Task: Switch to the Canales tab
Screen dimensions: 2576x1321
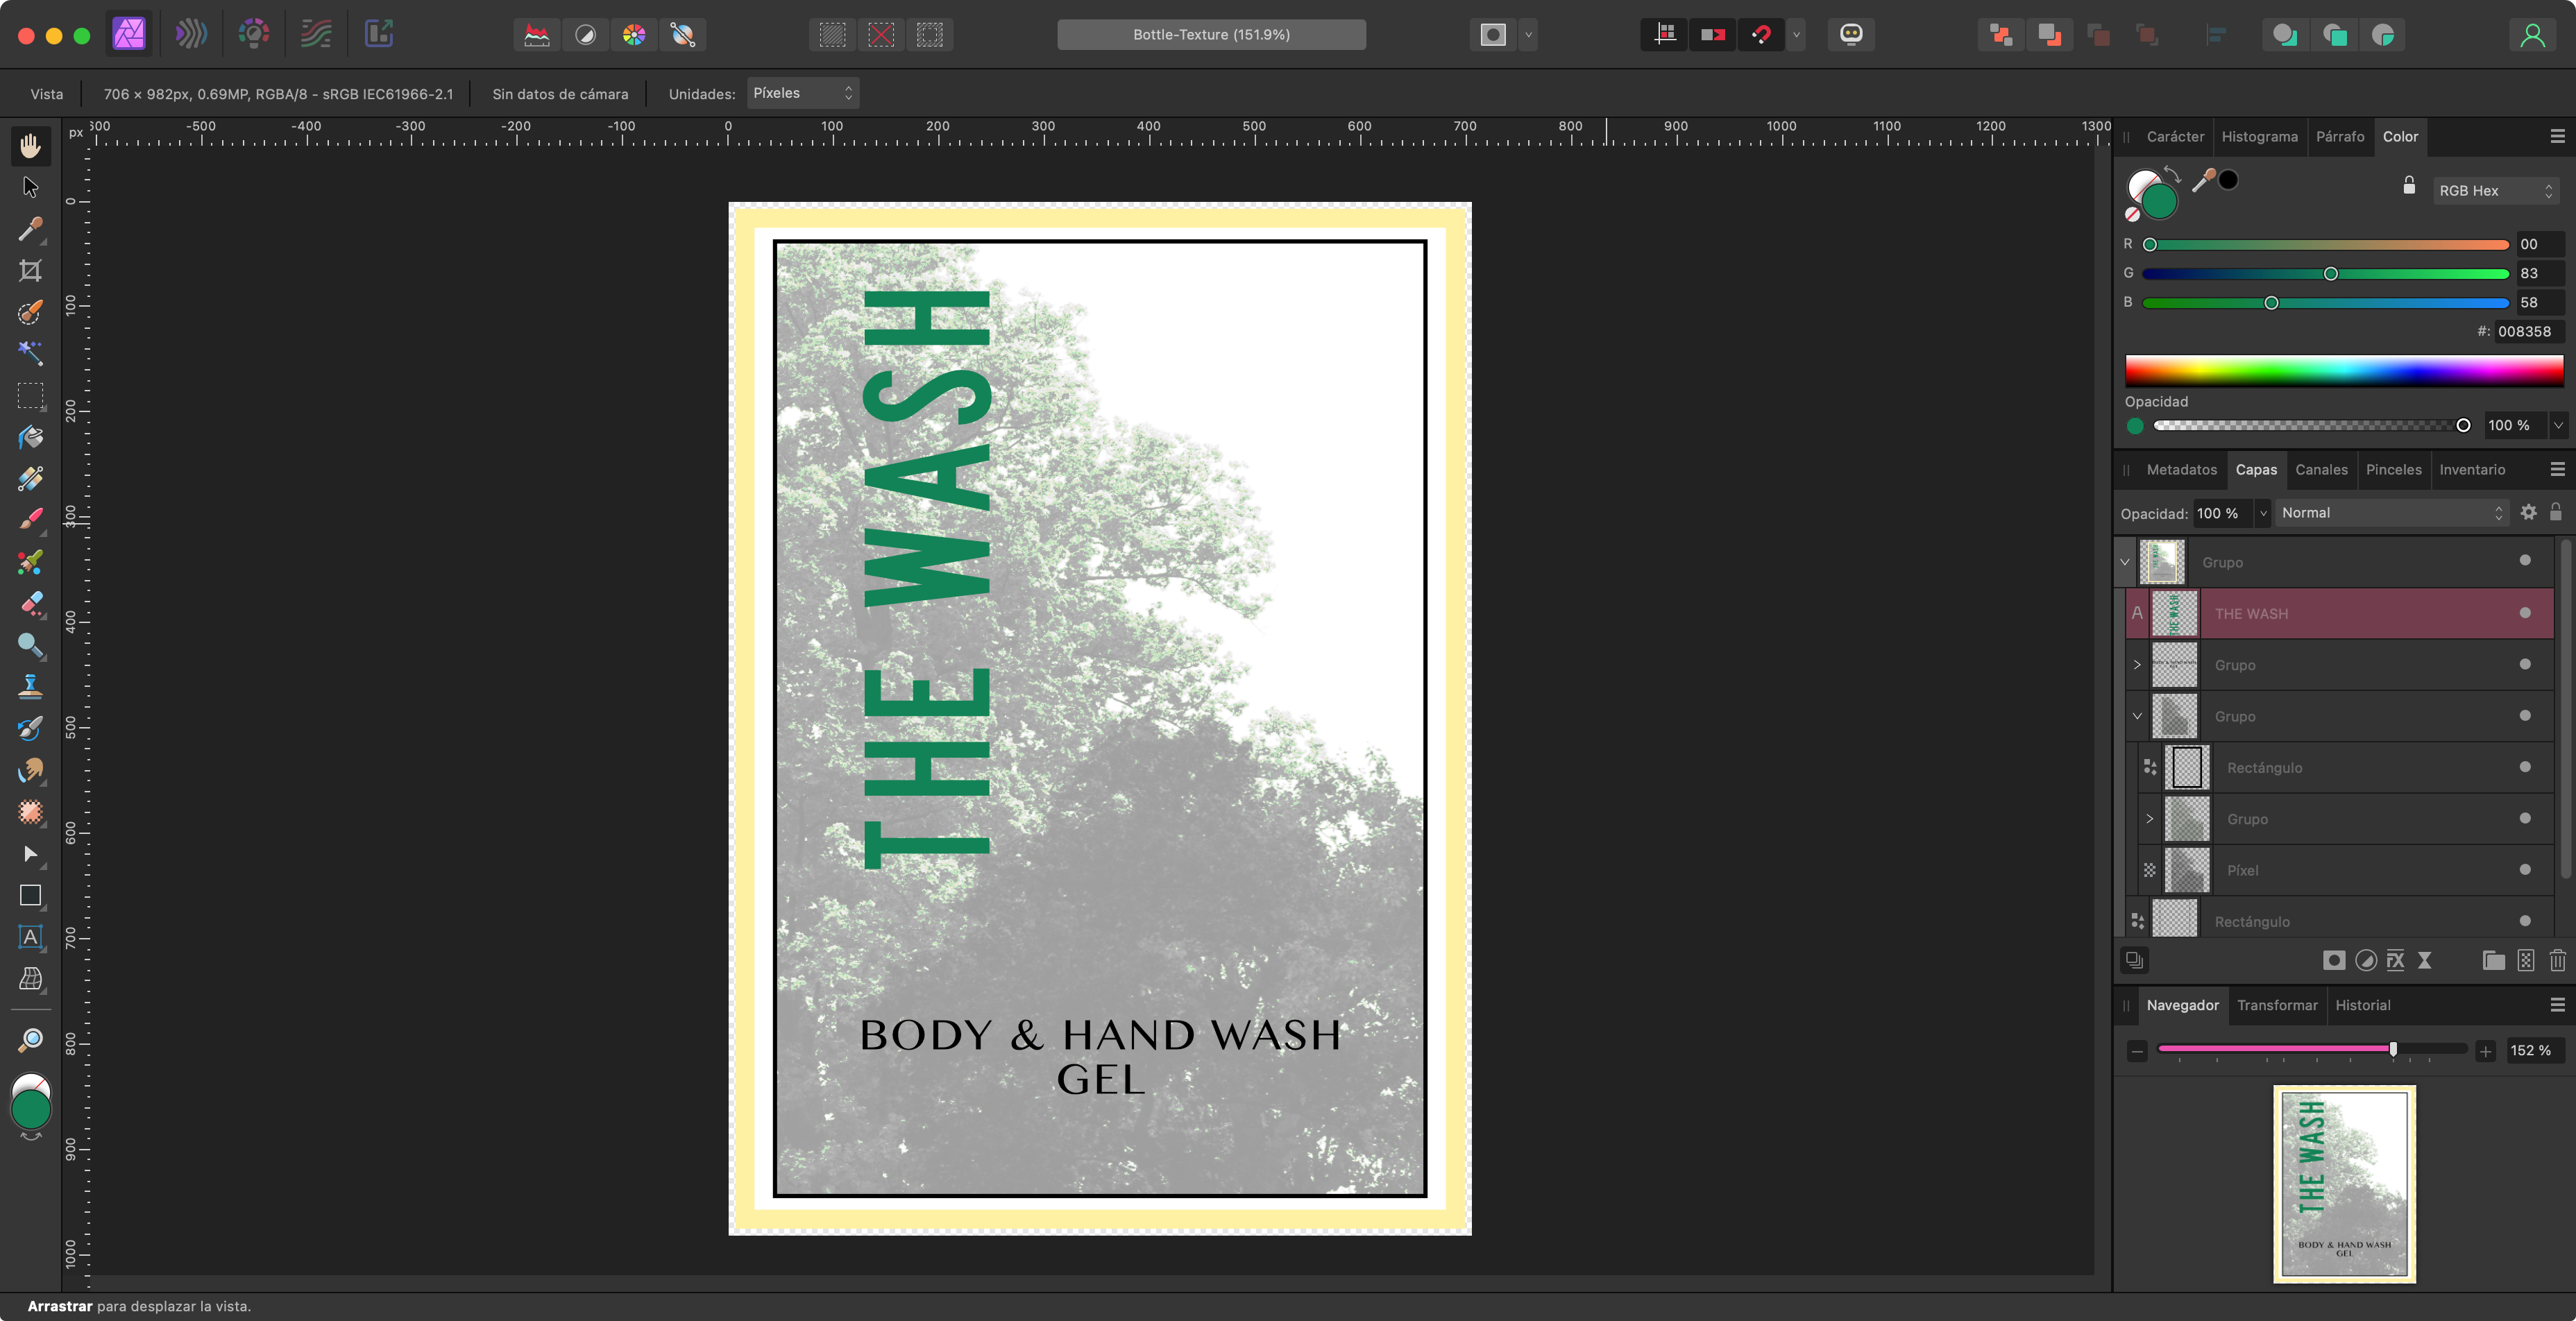Action: 2320,469
